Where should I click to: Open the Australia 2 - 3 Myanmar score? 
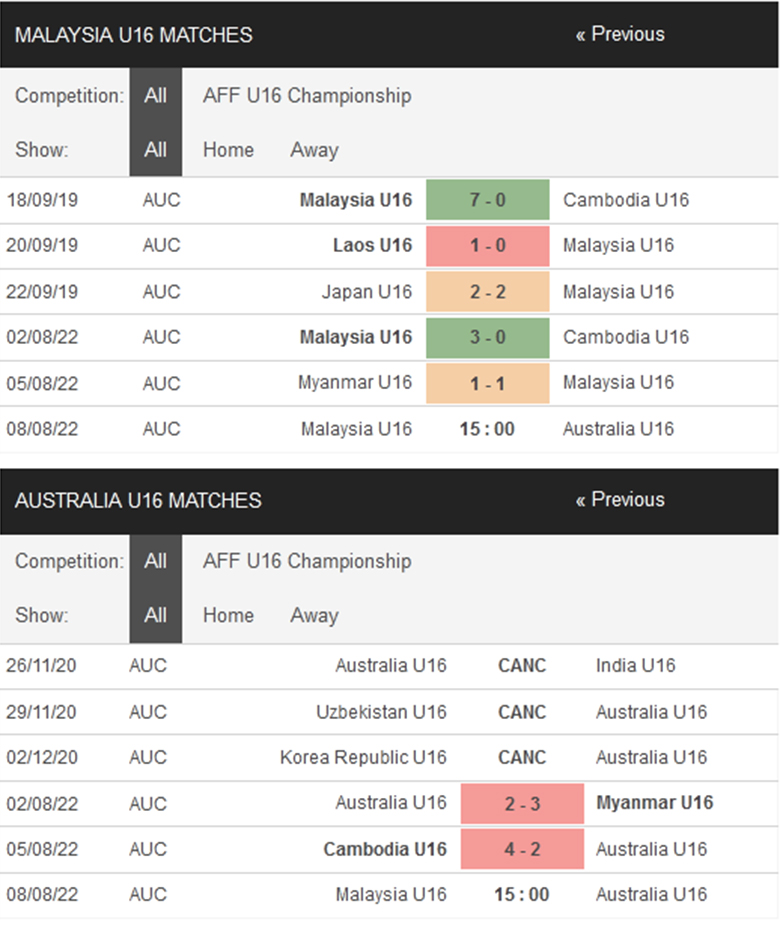coord(522,804)
